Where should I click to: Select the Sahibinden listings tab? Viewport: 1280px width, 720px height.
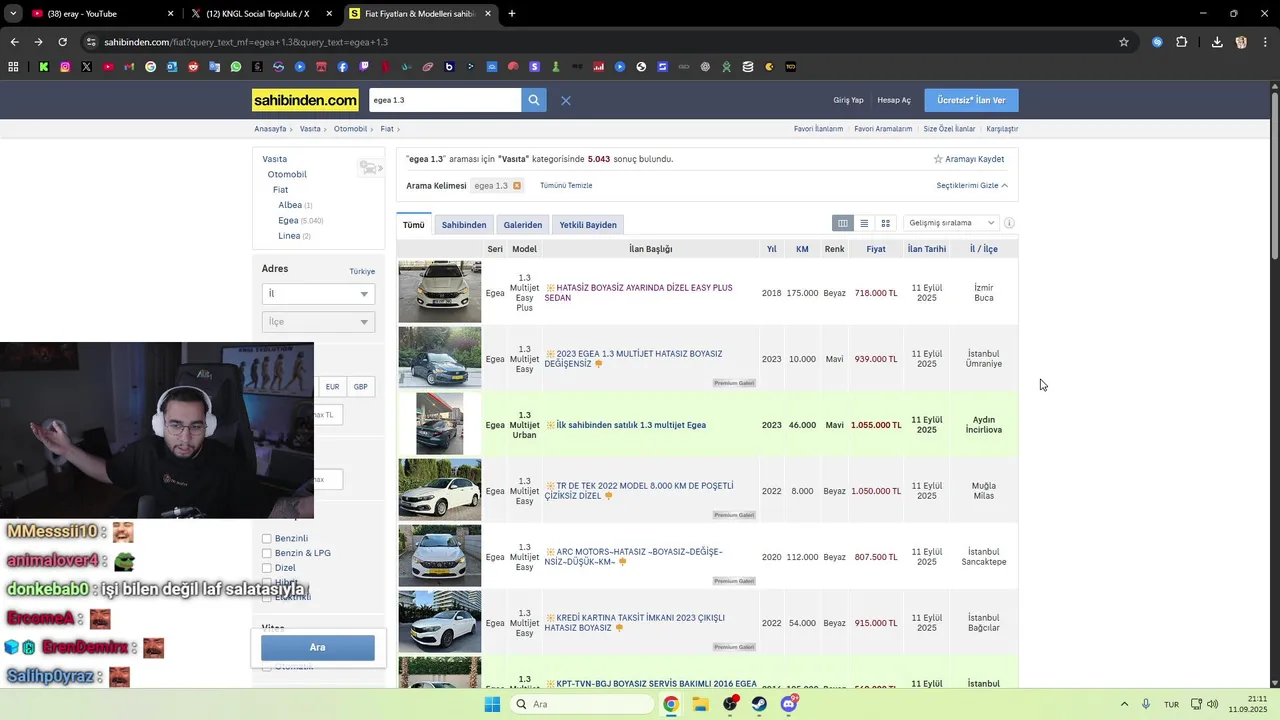tap(464, 225)
